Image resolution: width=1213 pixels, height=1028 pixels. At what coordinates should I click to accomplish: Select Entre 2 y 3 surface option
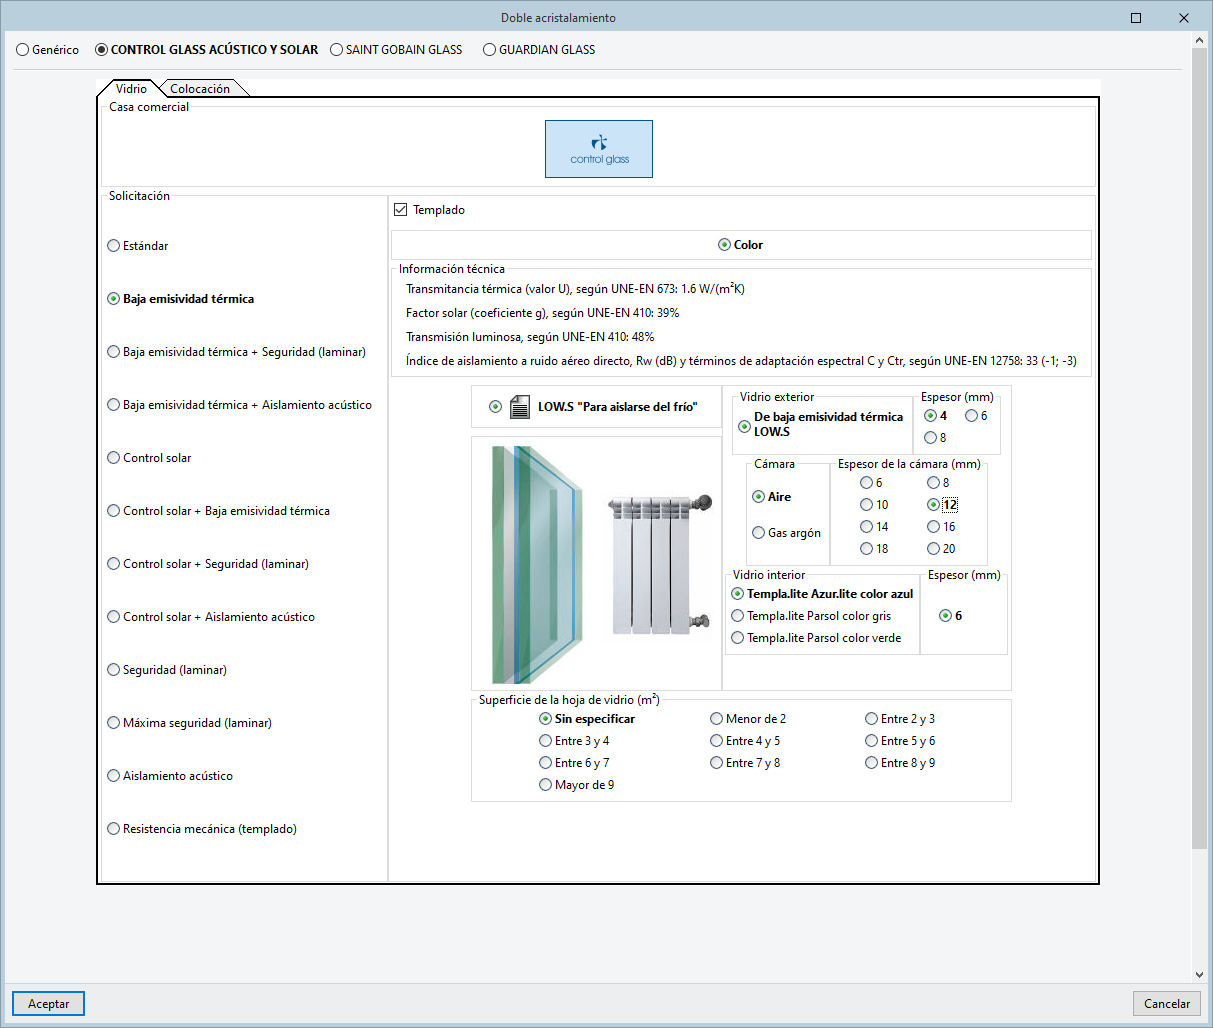tap(900, 719)
